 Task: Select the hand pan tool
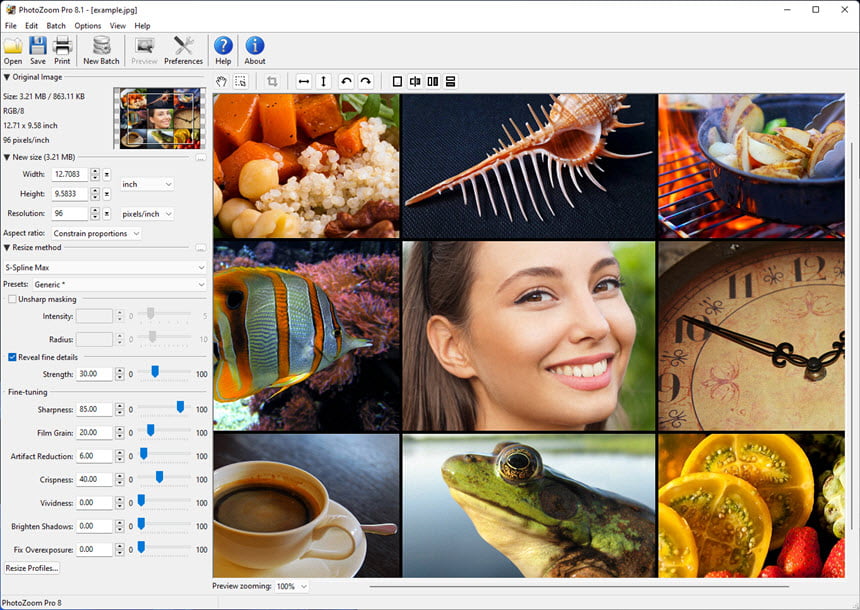click(x=221, y=82)
